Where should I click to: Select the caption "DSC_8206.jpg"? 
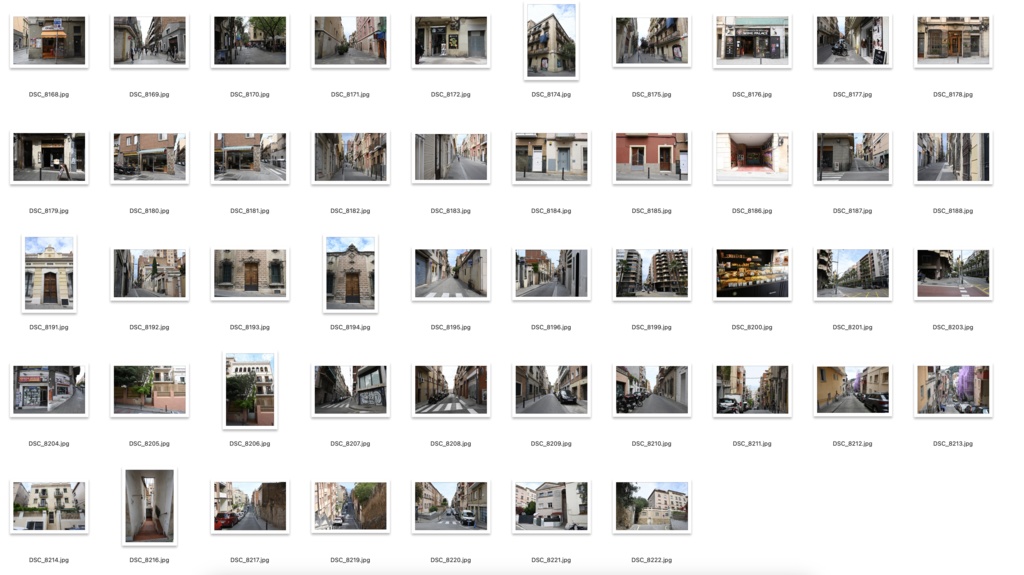pos(250,444)
